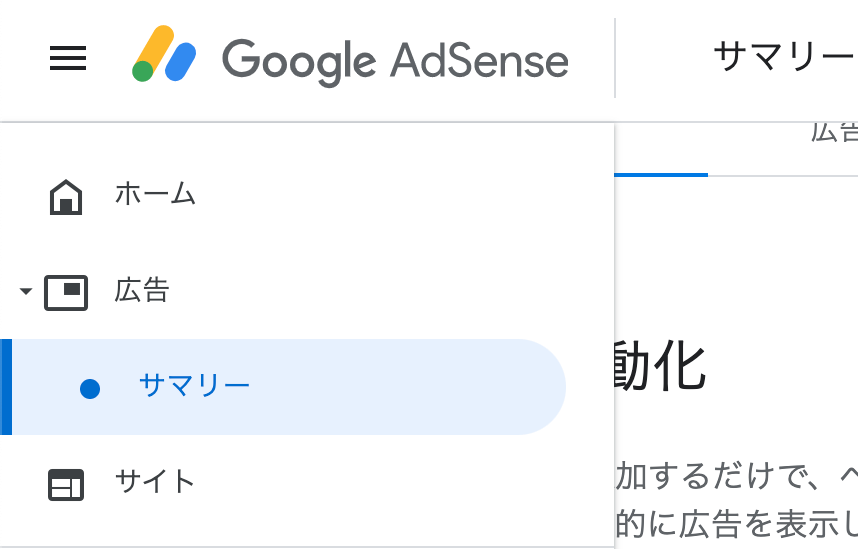This screenshot has width=858, height=549.
Task: Click the blue bullet beside サマリー
Action: coord(90,389)
